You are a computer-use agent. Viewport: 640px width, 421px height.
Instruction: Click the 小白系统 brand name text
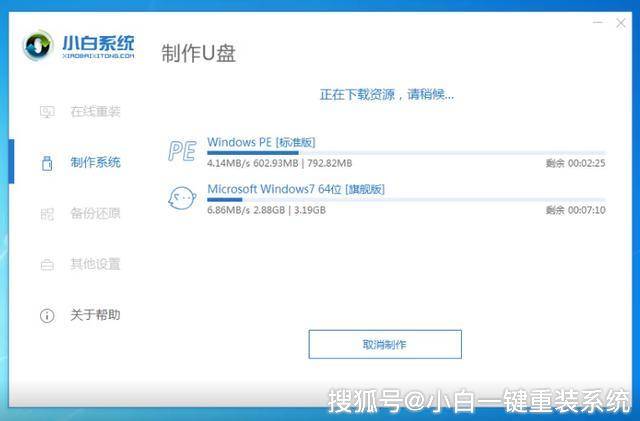tap(98, 43)
